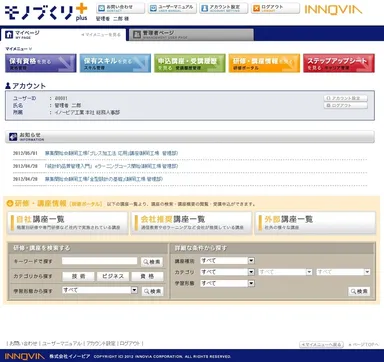Image resolution: width=384 pixels, height=362 pixels.
Task: Open the third カテゴリ dropdown
Action: [x=343, y=272]
